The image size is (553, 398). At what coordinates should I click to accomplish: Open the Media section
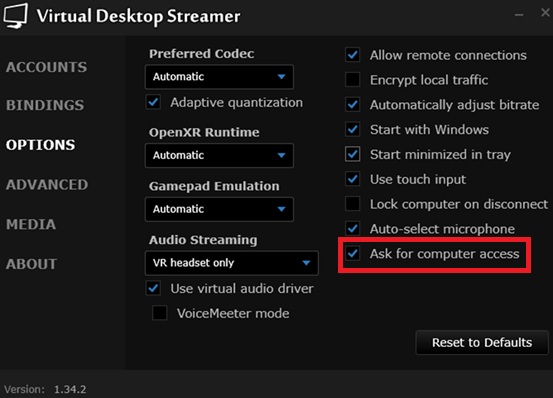point(31,224)
